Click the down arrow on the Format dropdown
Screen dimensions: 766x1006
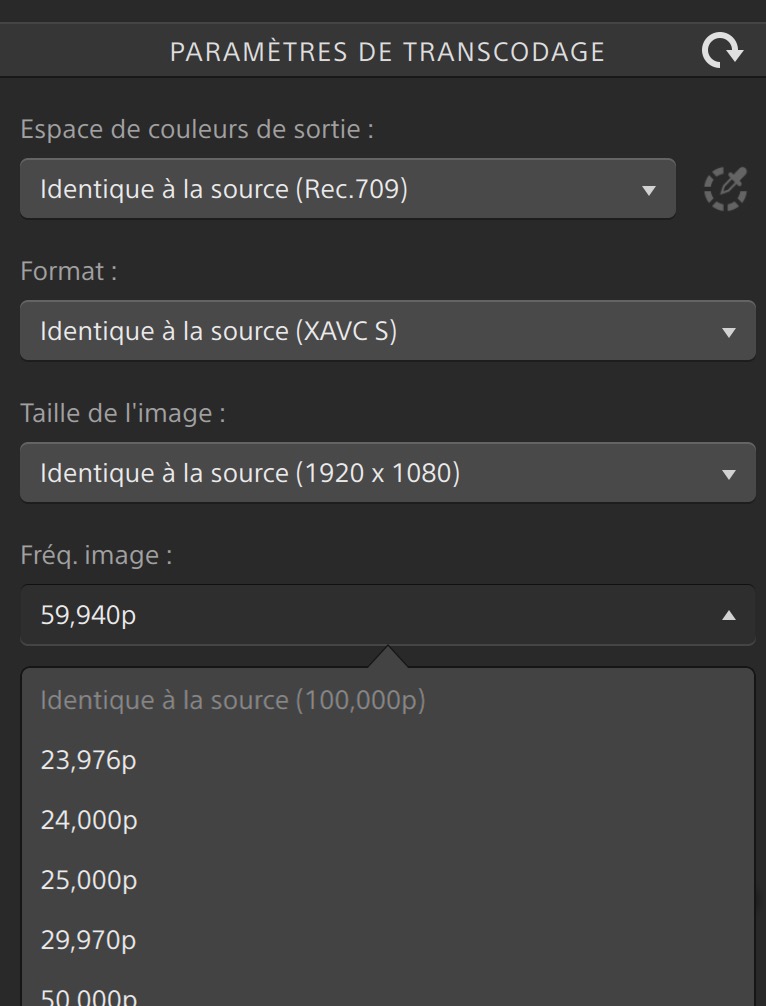point(729,332)
